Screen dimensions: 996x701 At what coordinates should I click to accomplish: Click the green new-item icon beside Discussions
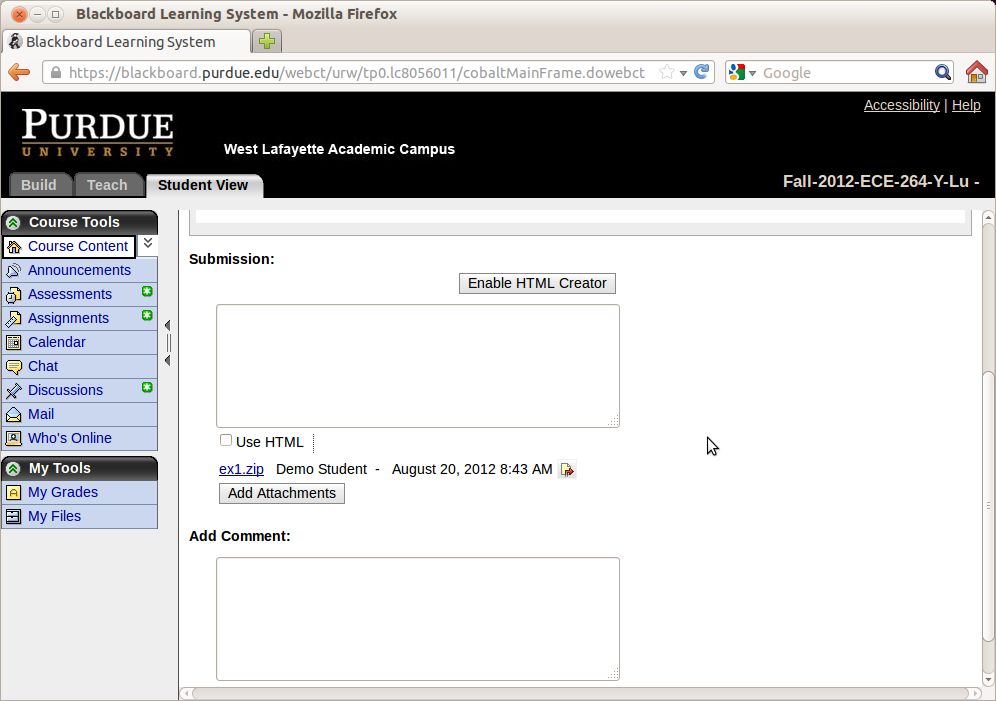(147, 388)
